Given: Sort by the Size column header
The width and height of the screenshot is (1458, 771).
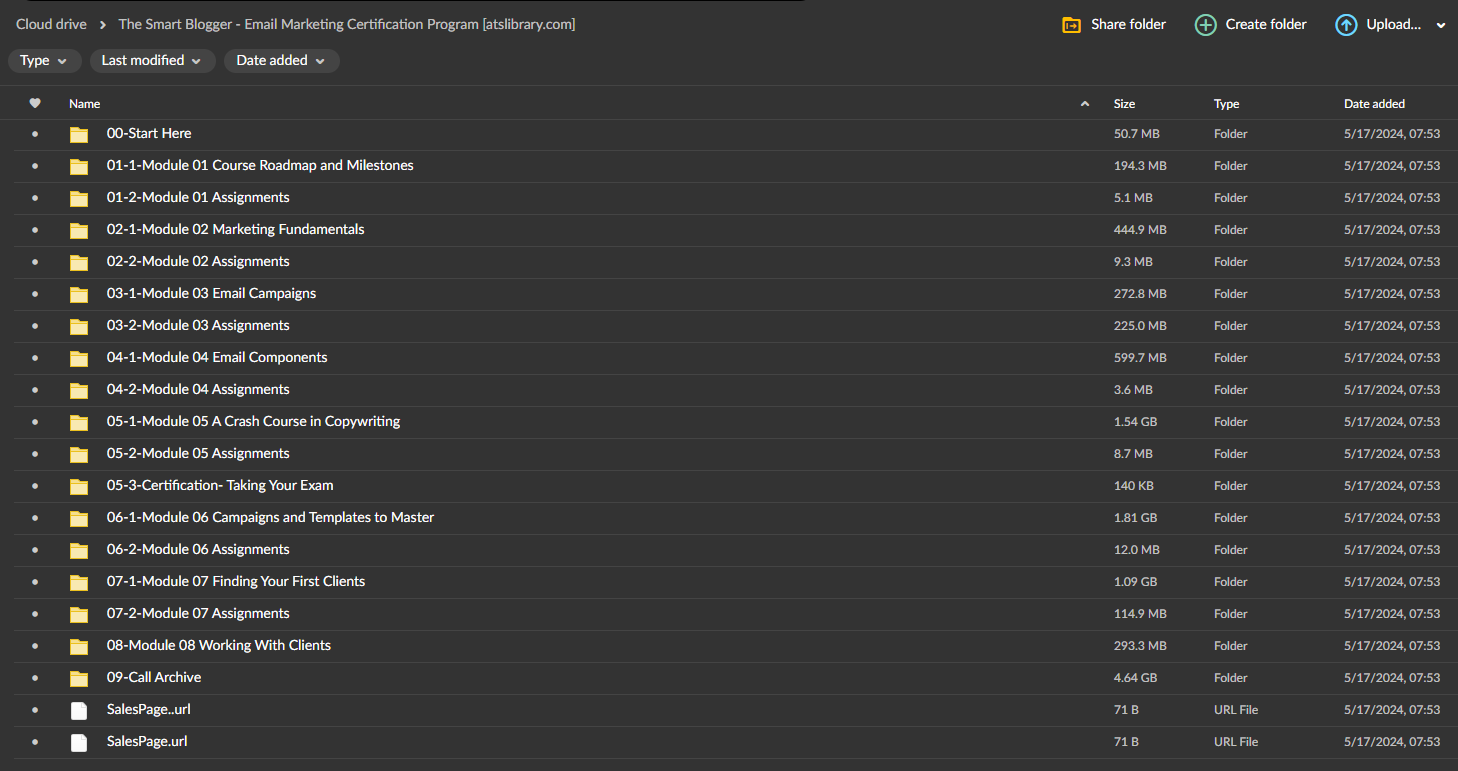Looking at the screenshot, I should [x=1124, y=104].
